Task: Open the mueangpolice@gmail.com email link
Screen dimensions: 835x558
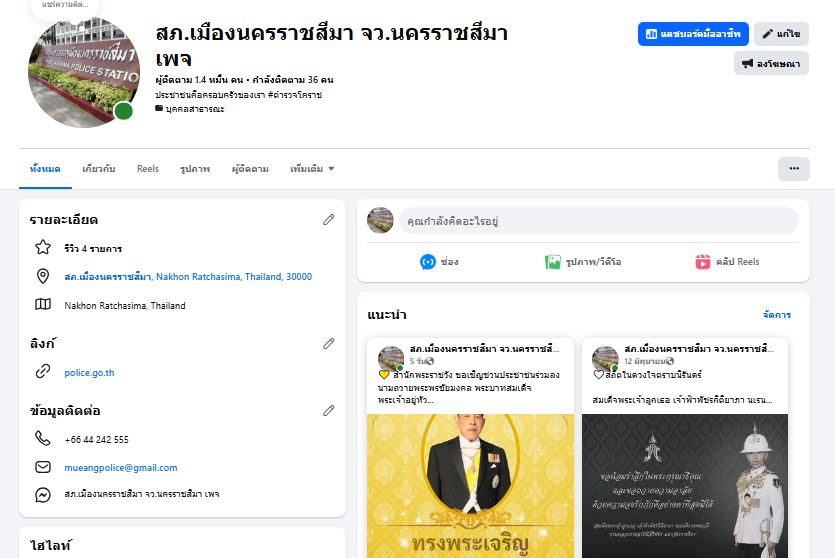Action: (x=121, y=468)
